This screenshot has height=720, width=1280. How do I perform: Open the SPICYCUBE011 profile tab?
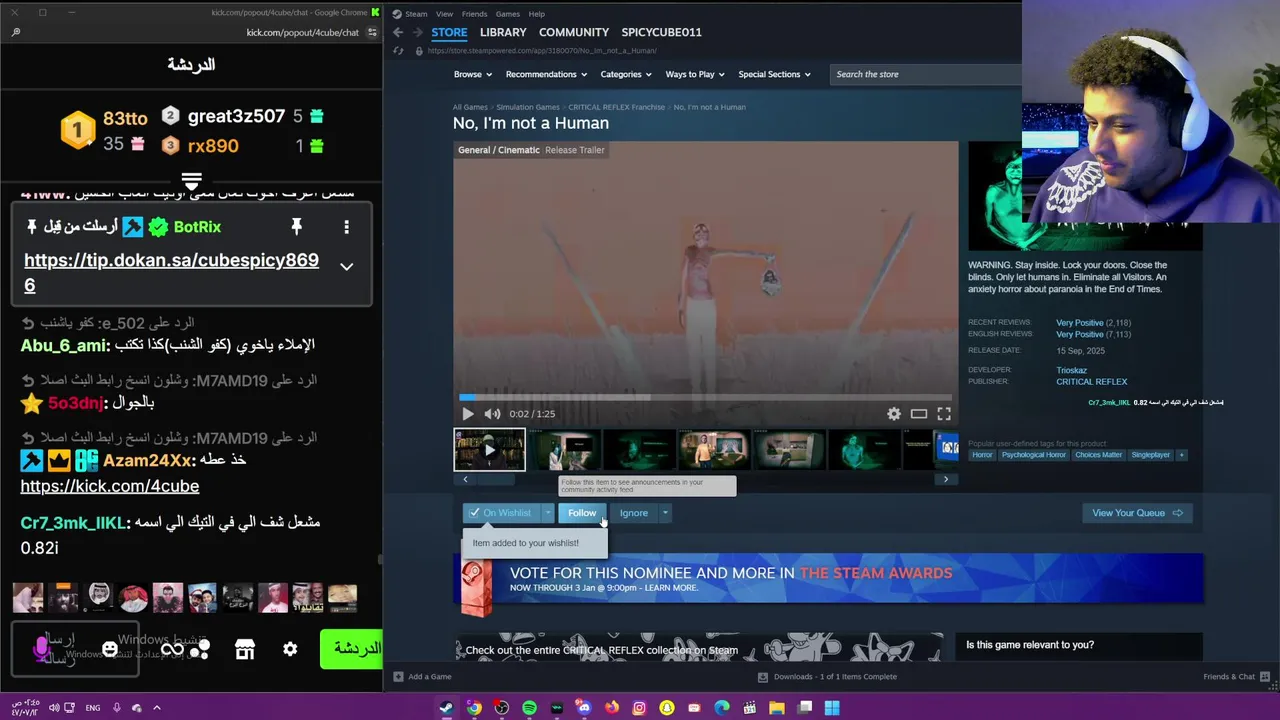click(x=661, y=32)
